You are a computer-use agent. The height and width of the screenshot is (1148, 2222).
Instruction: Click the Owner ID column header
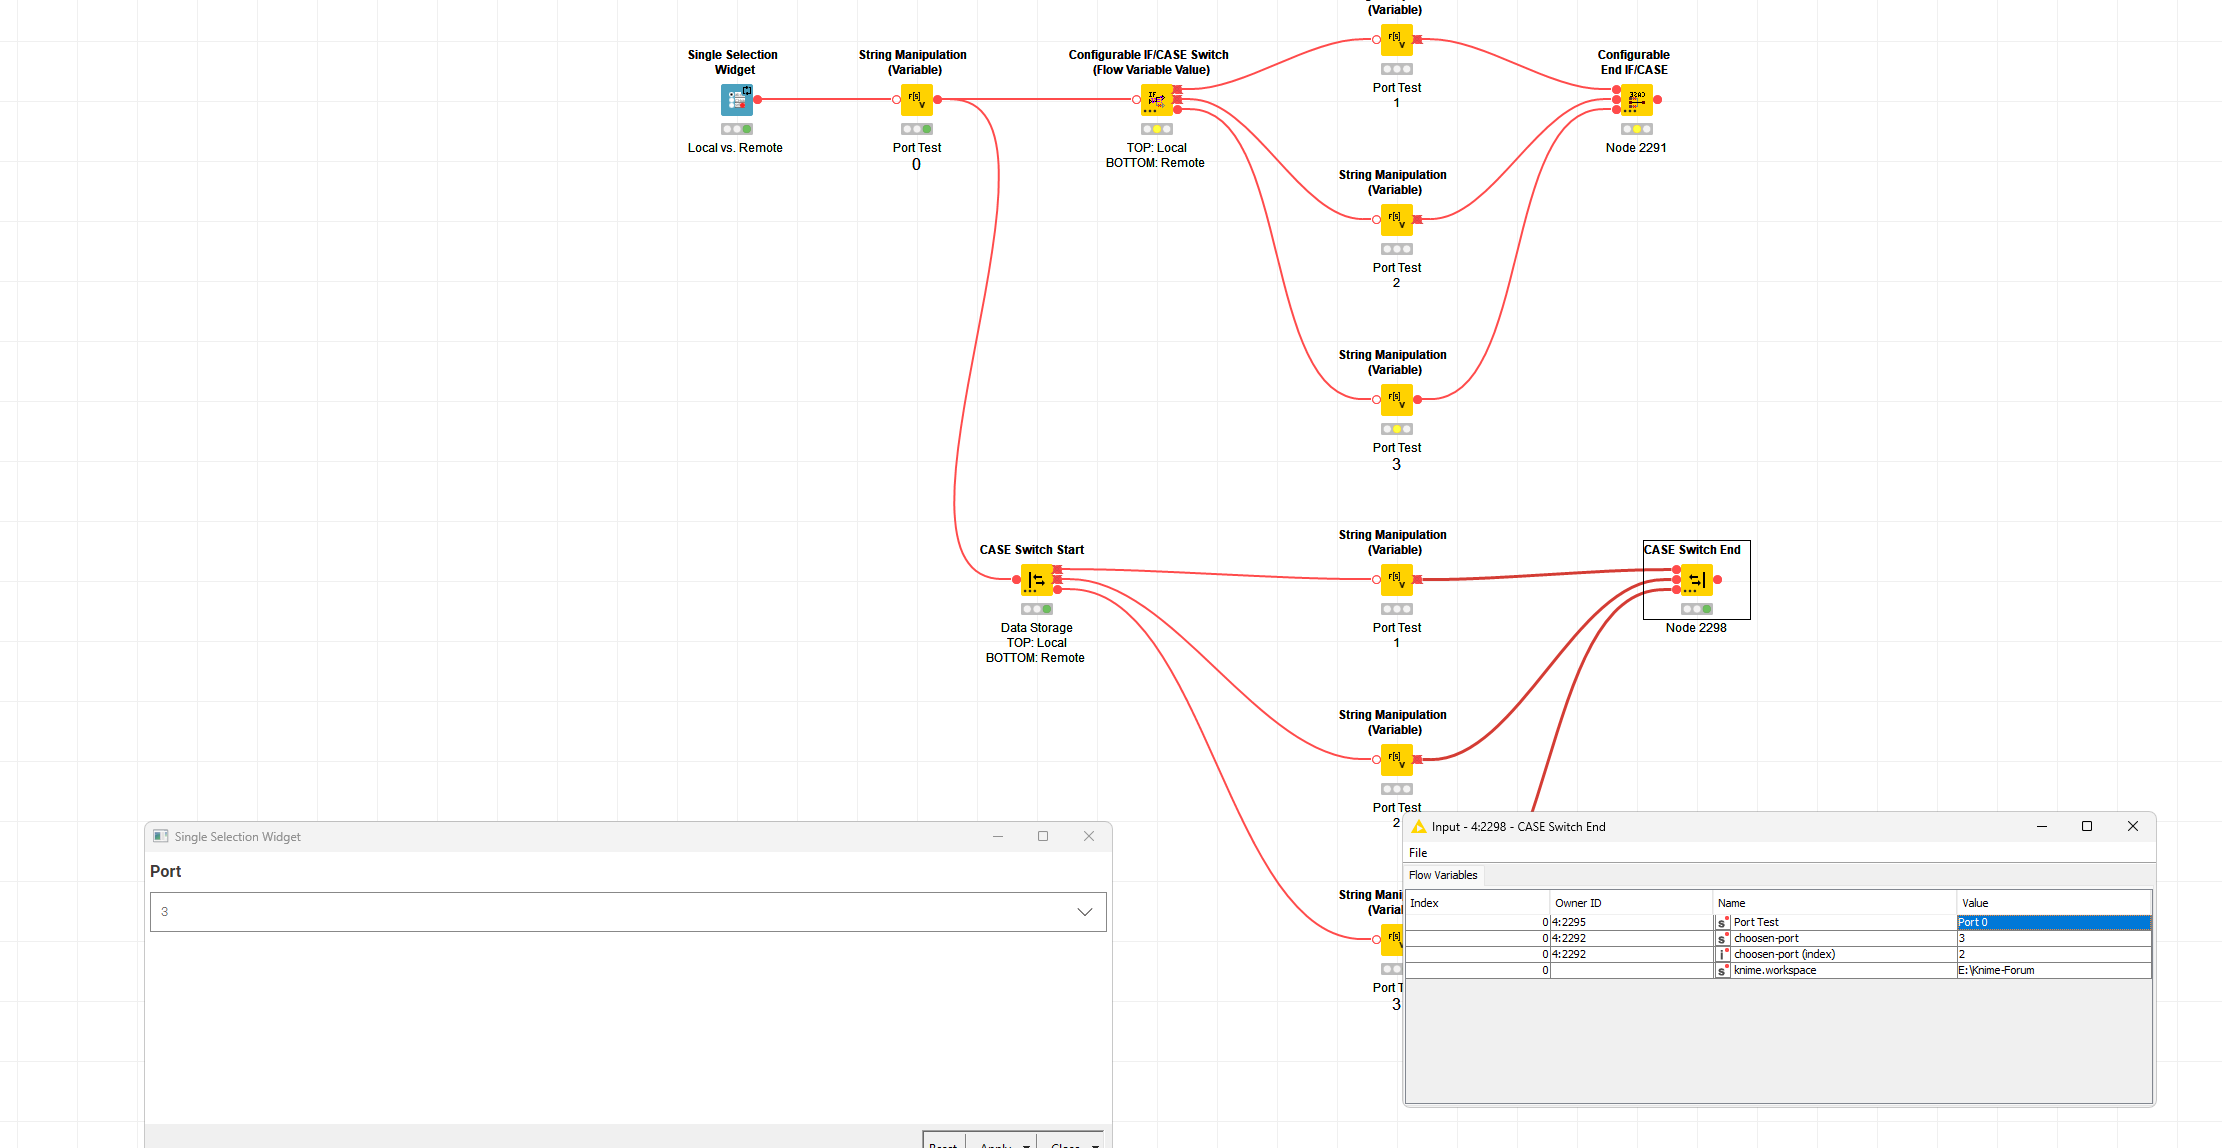point(1578,903)
